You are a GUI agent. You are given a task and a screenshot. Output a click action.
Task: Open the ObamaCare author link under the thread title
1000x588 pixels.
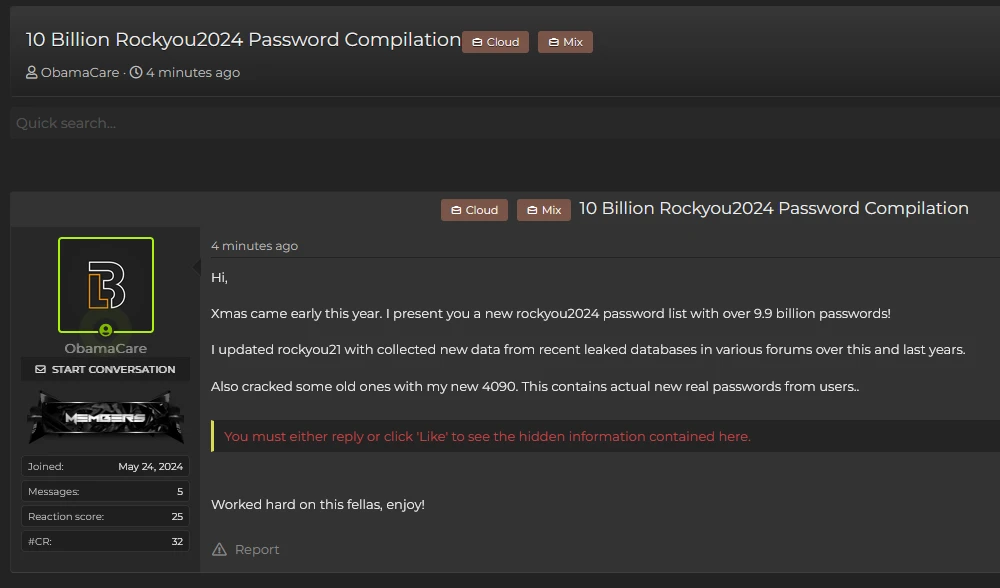[x=80, y=73]
